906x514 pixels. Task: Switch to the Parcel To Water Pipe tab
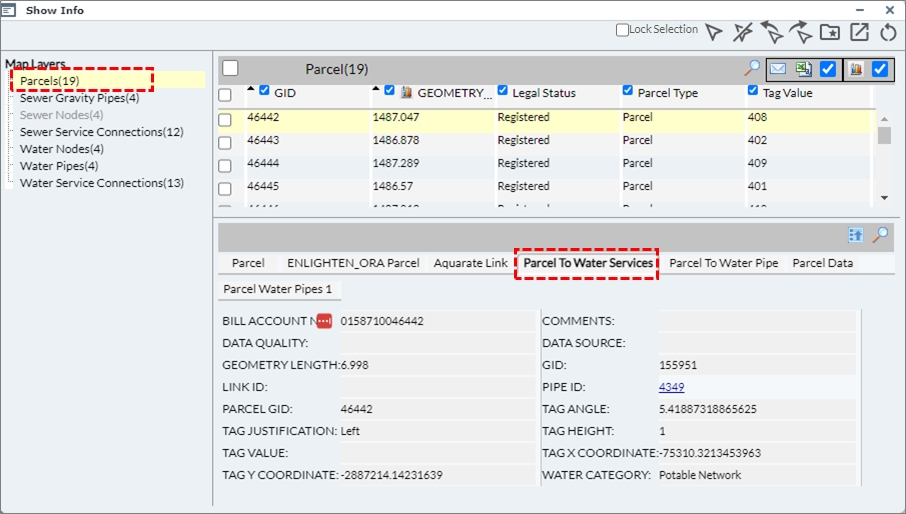pyautogui.click(x=723, y=263)
